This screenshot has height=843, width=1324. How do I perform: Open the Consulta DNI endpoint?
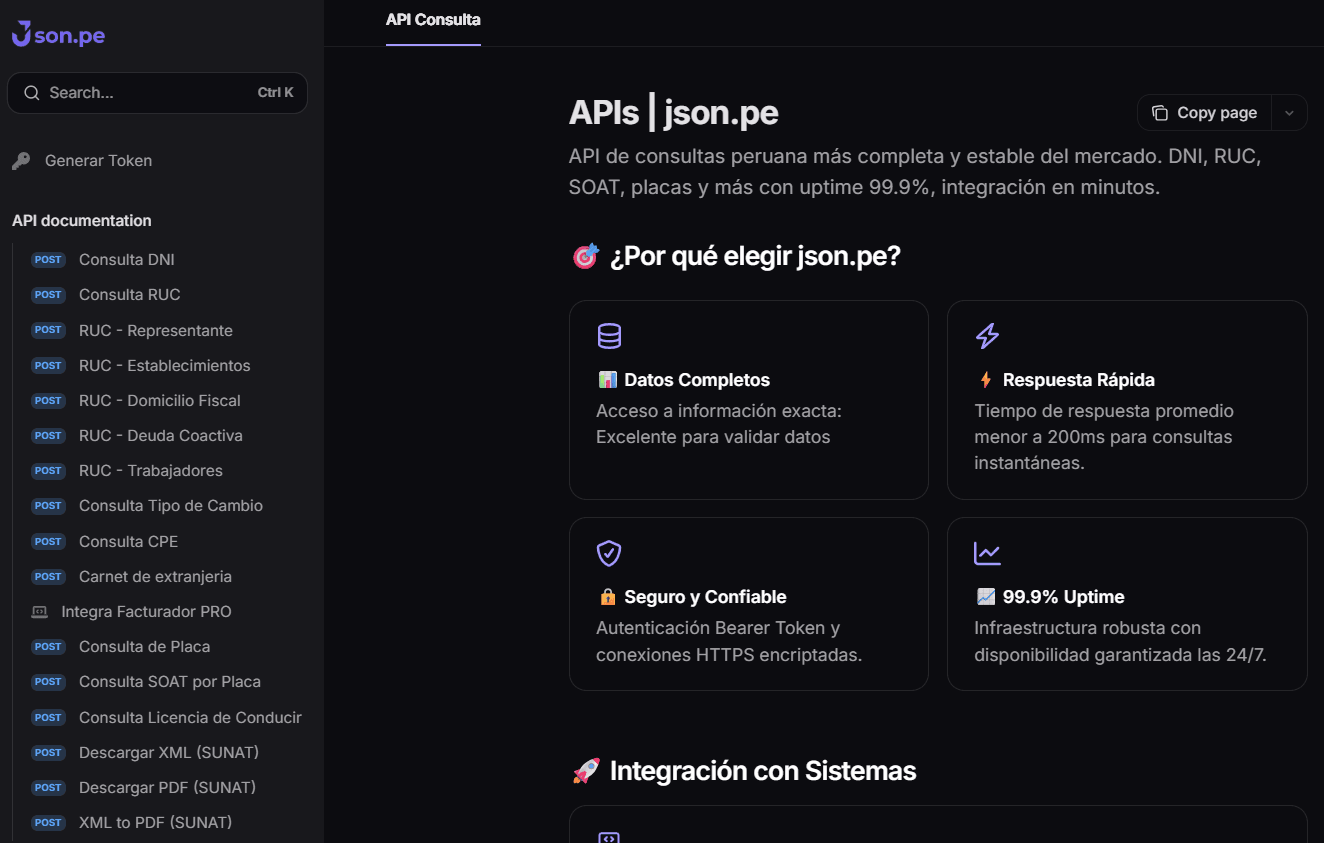point(126,259)
